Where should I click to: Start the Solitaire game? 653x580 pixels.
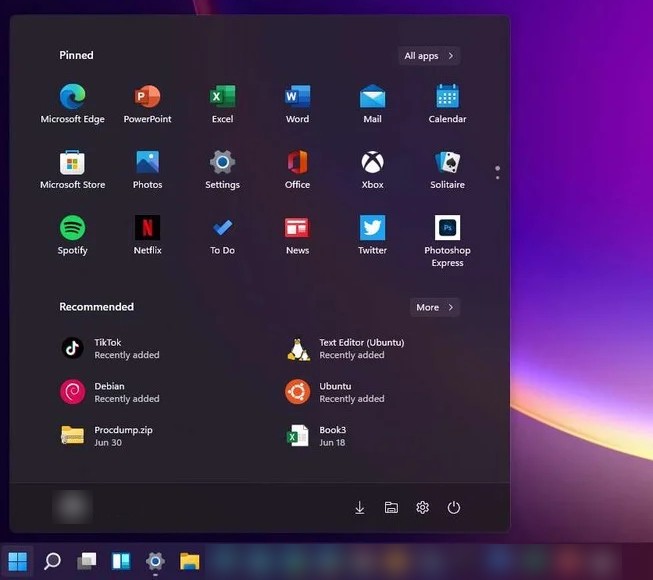447,169
